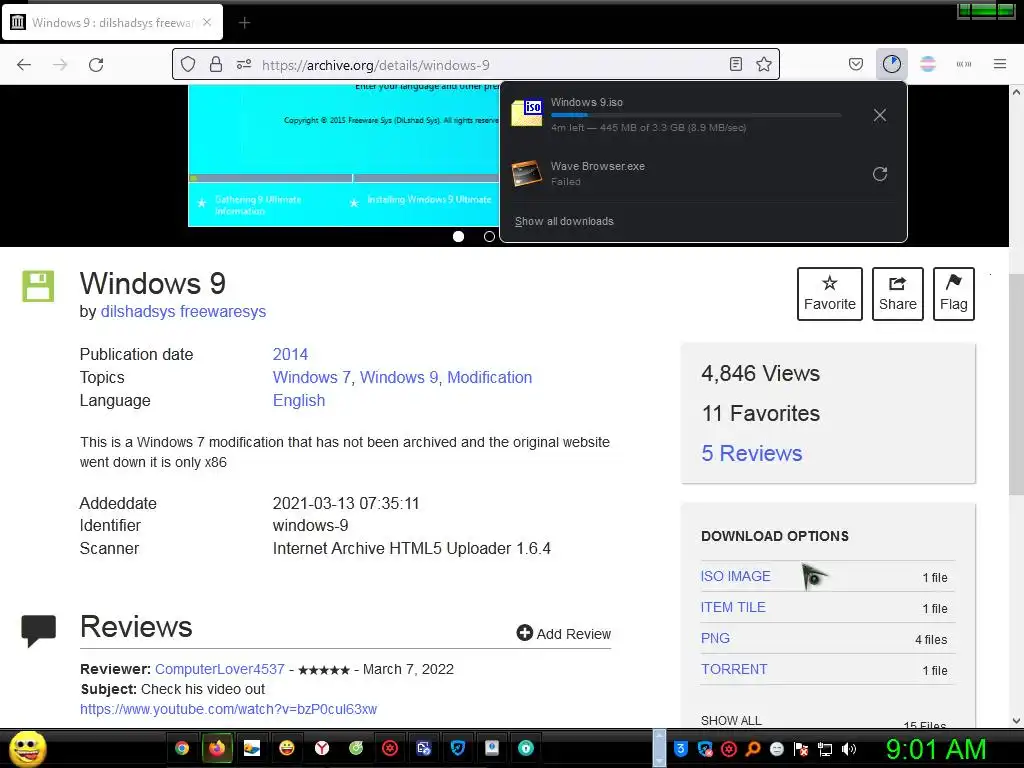Download the TORRENT option
Viewport: 1024px width, 768px height.
(x=734, y=669)
